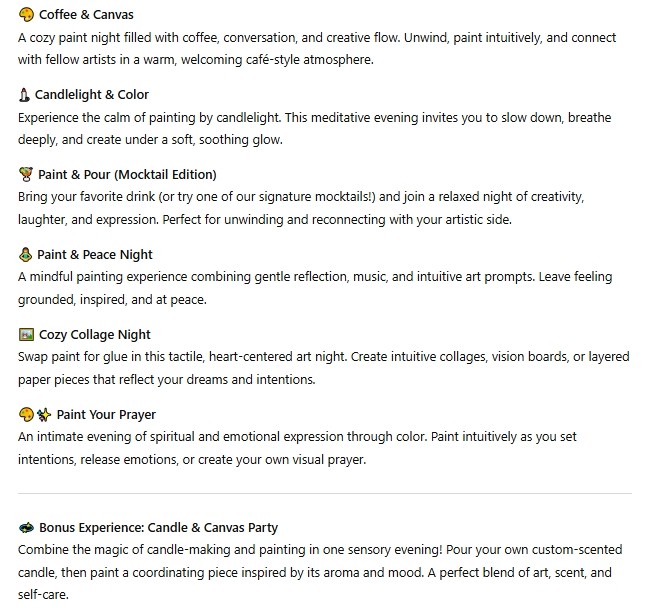The height and width of the screenshot is (608, 646).
Task: Select the Paint & Peace Night heading
Action: (95, 255)
